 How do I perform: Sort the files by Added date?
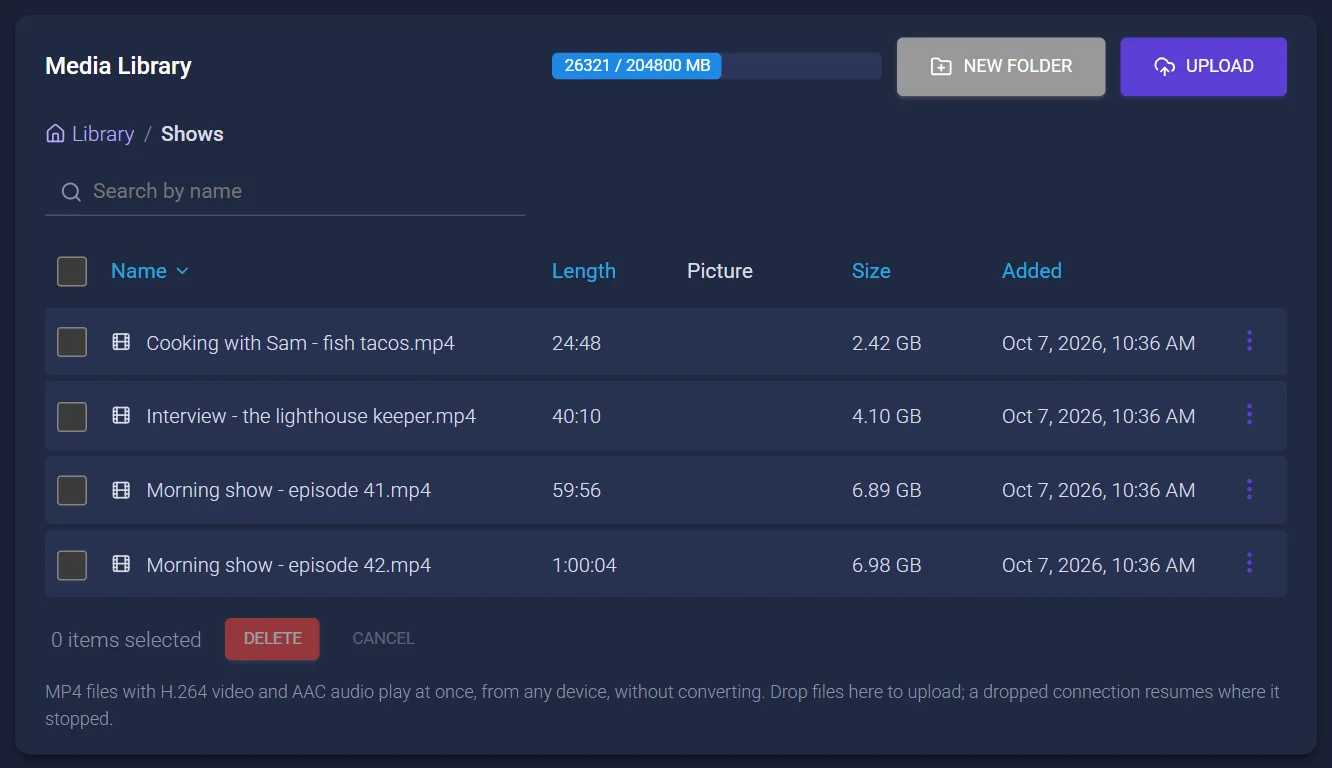(1032, 271)
